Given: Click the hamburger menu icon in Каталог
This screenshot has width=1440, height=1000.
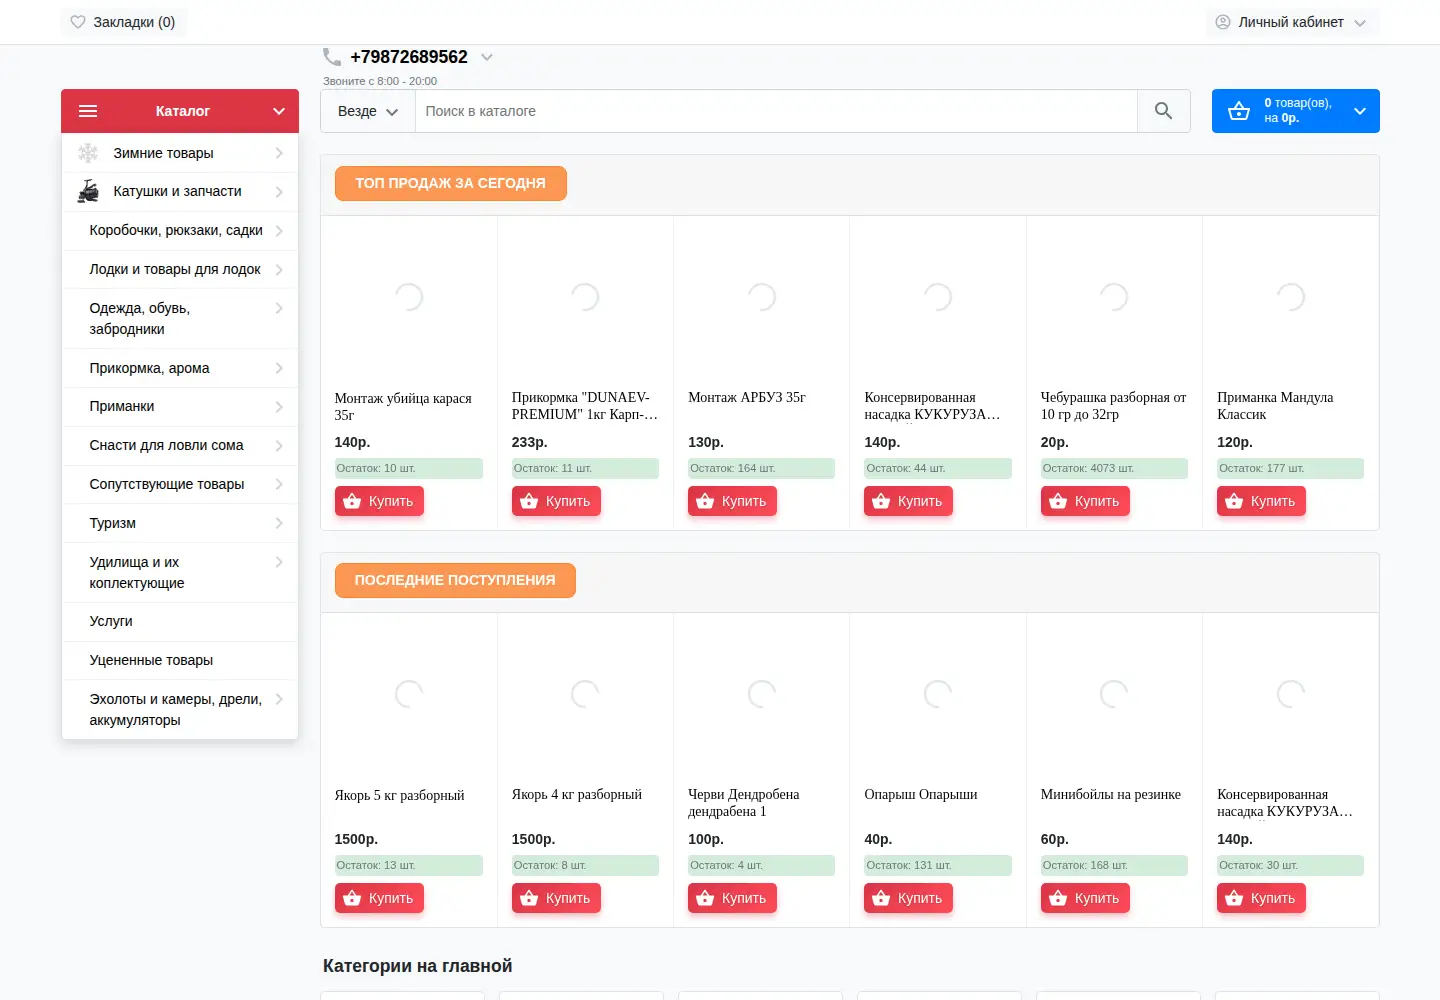Looking at the screenshot, I should click(88, 111).
